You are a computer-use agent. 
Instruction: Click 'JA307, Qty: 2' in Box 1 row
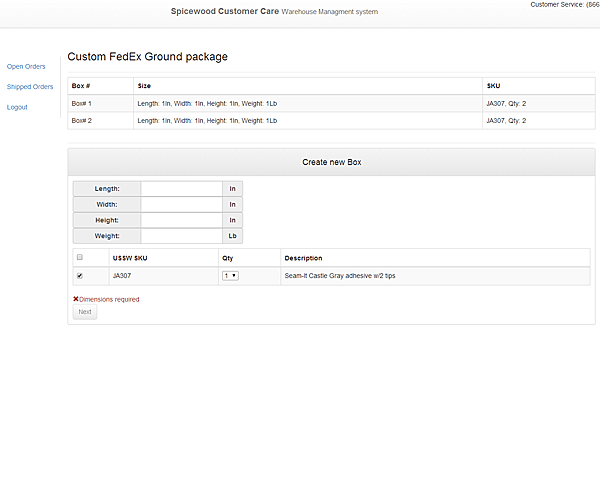tap(506, 104)
